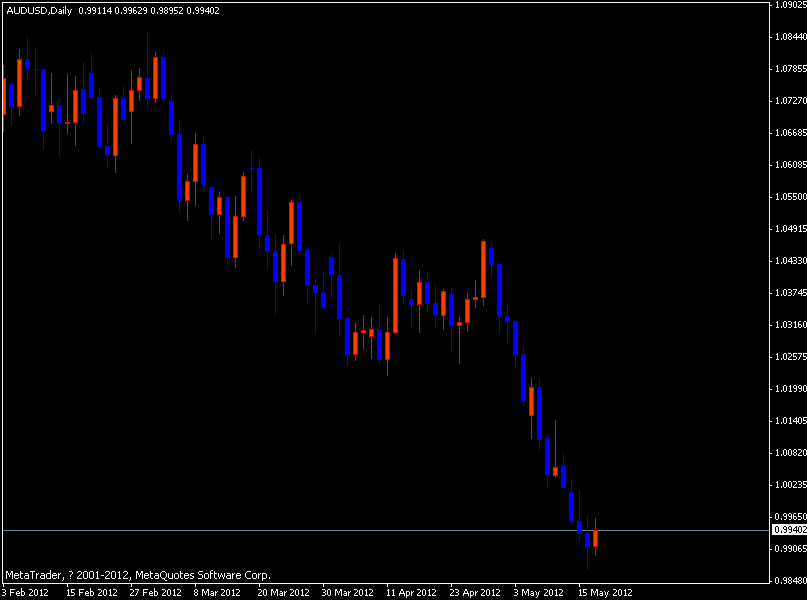
Task: Click the 1.07855 price axis label
Action: (791, 69)
